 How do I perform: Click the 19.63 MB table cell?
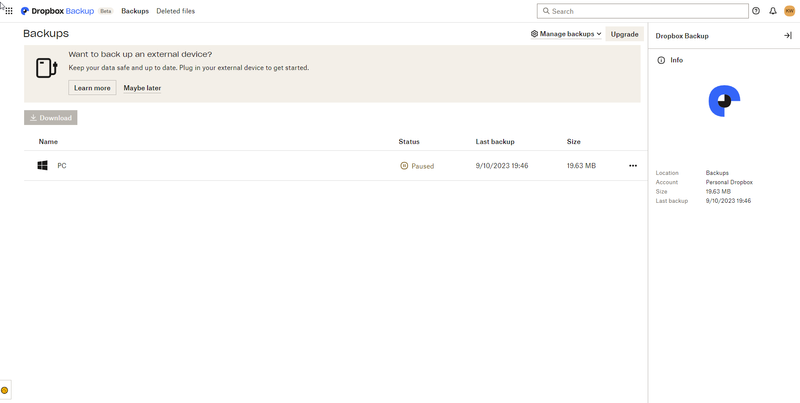tap(581, 166)
